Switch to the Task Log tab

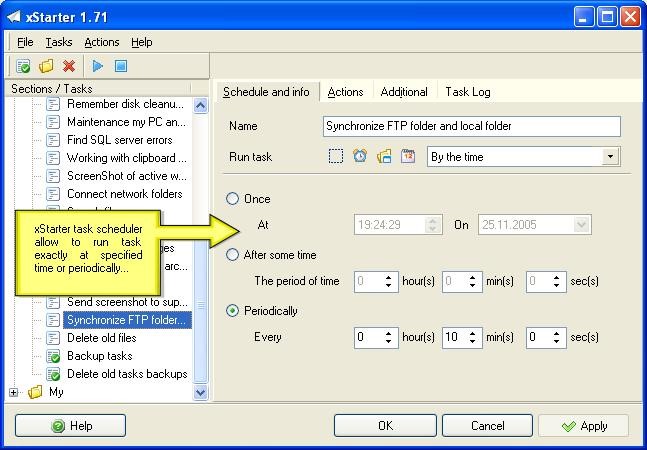tap(467, 92)
